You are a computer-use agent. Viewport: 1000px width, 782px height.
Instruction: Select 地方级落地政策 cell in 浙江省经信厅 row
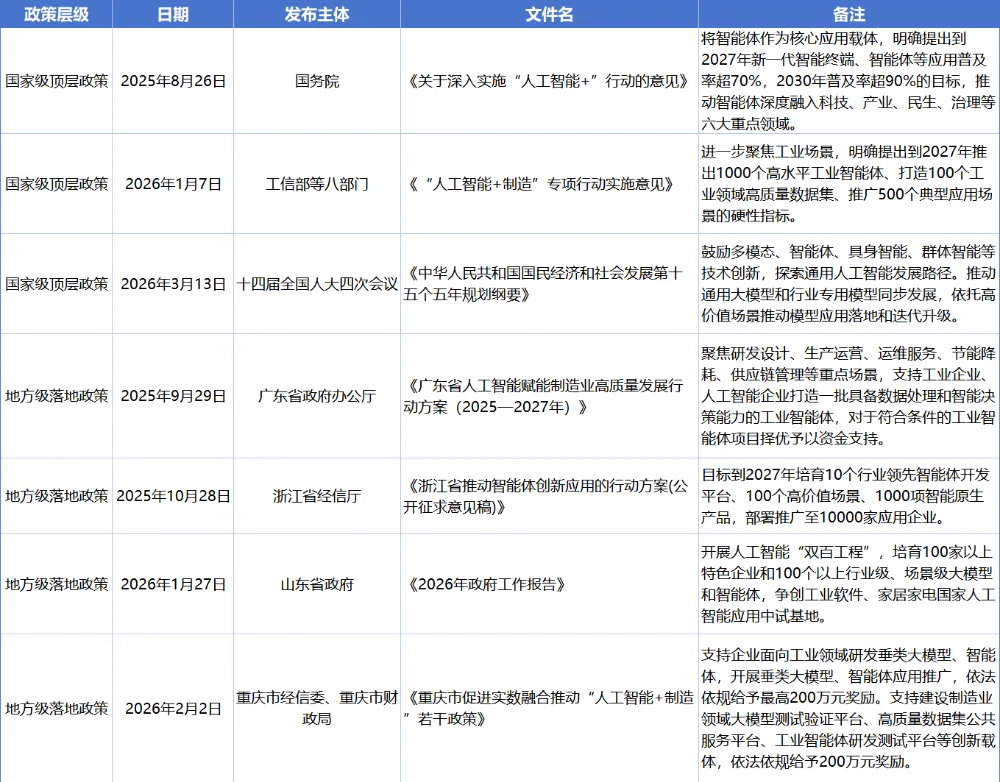(x=56, y=496)
